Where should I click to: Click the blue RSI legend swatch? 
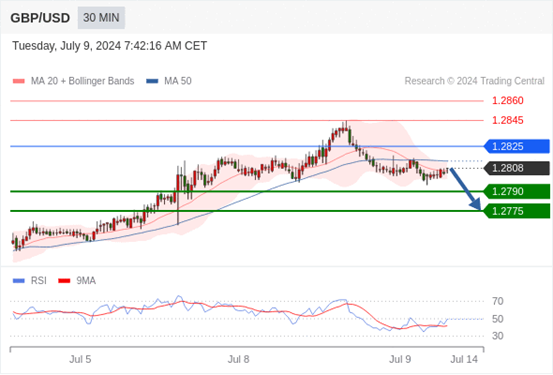point(19,281)
